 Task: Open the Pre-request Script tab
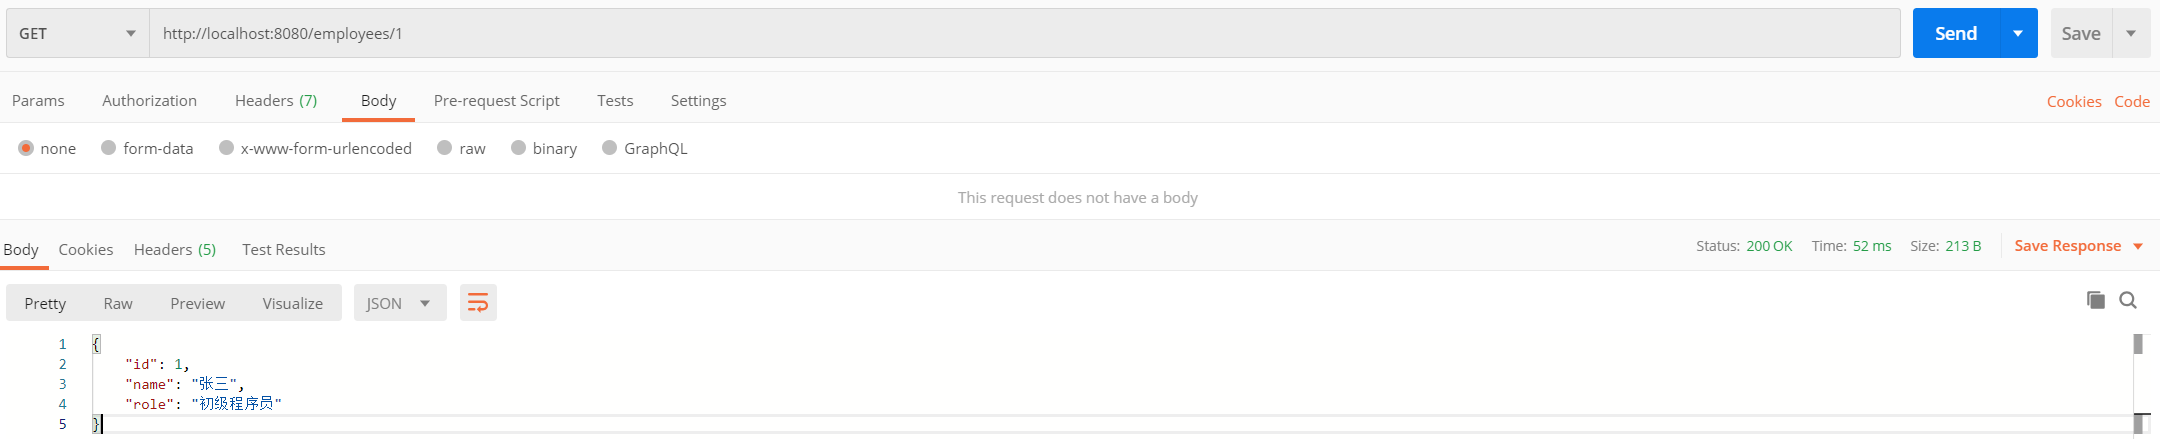pos(496,101)
